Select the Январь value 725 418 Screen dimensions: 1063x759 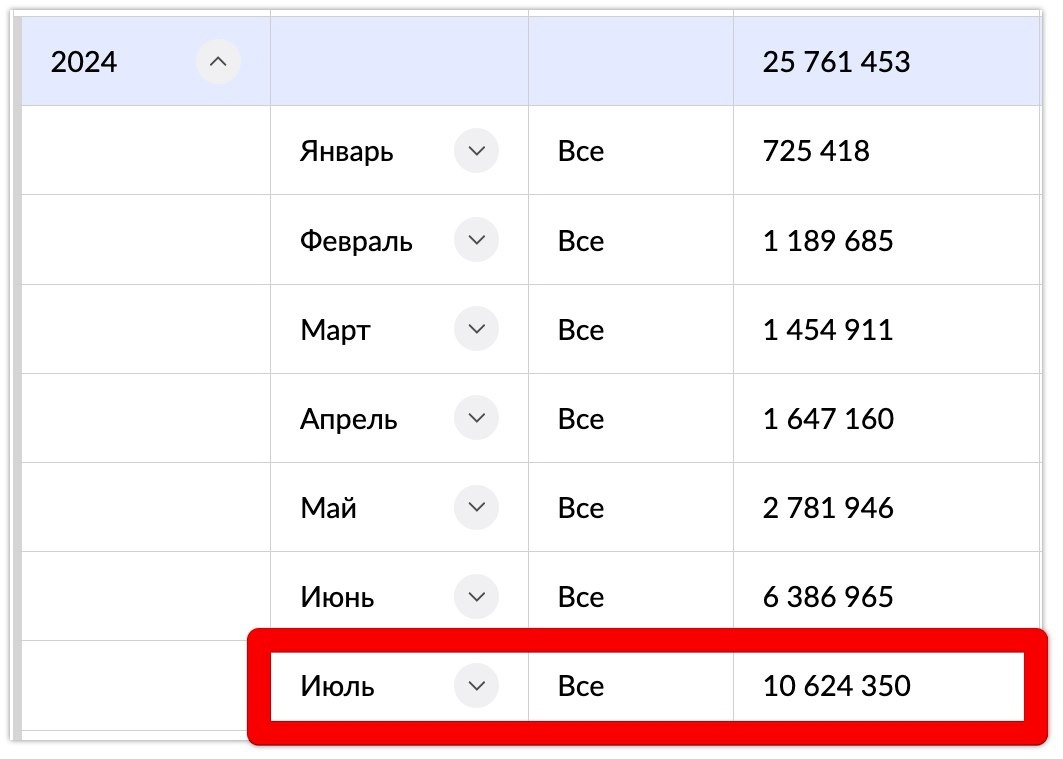816,152
